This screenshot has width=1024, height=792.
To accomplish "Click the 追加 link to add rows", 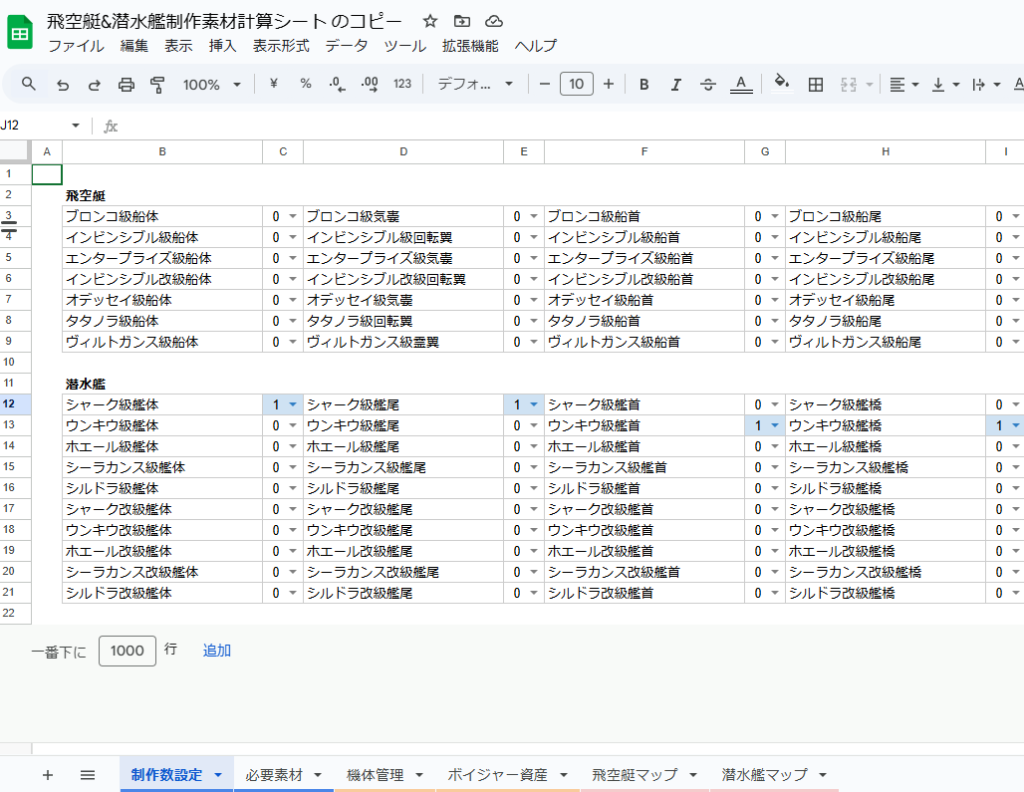I will point(217,650).
